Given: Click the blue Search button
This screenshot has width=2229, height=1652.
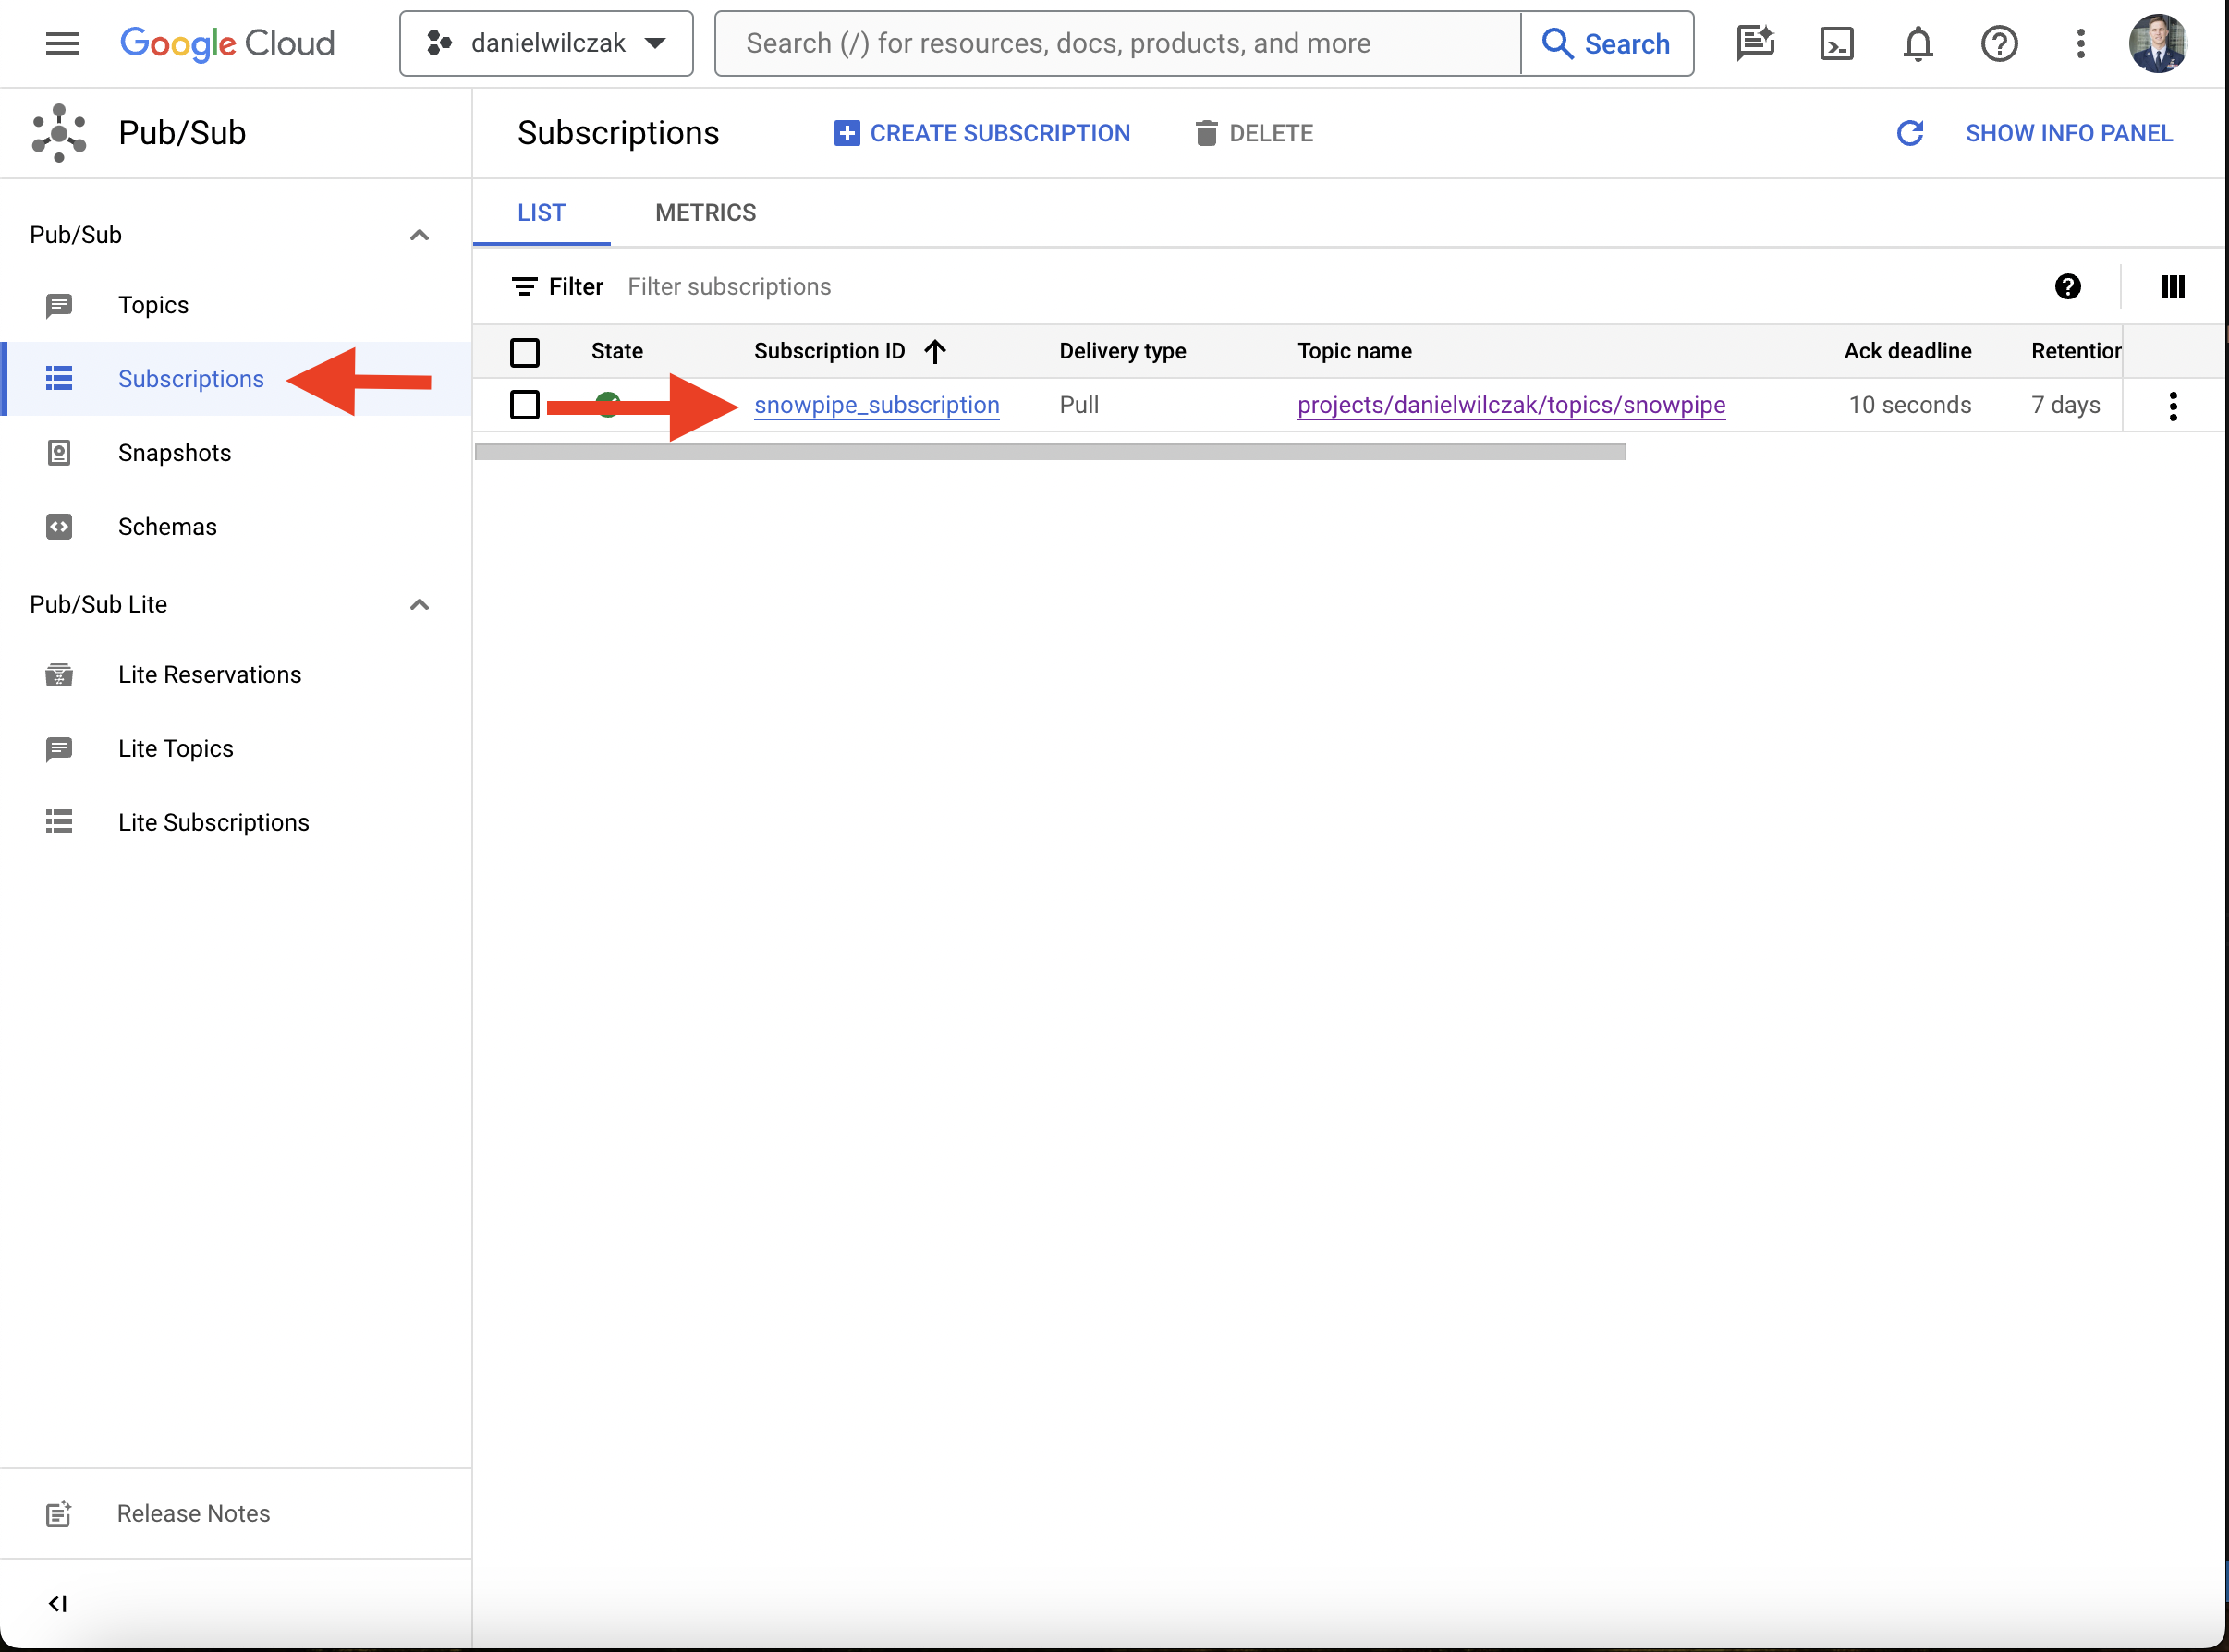Looking at the screenshot, I should click(x=1606, y=44).
